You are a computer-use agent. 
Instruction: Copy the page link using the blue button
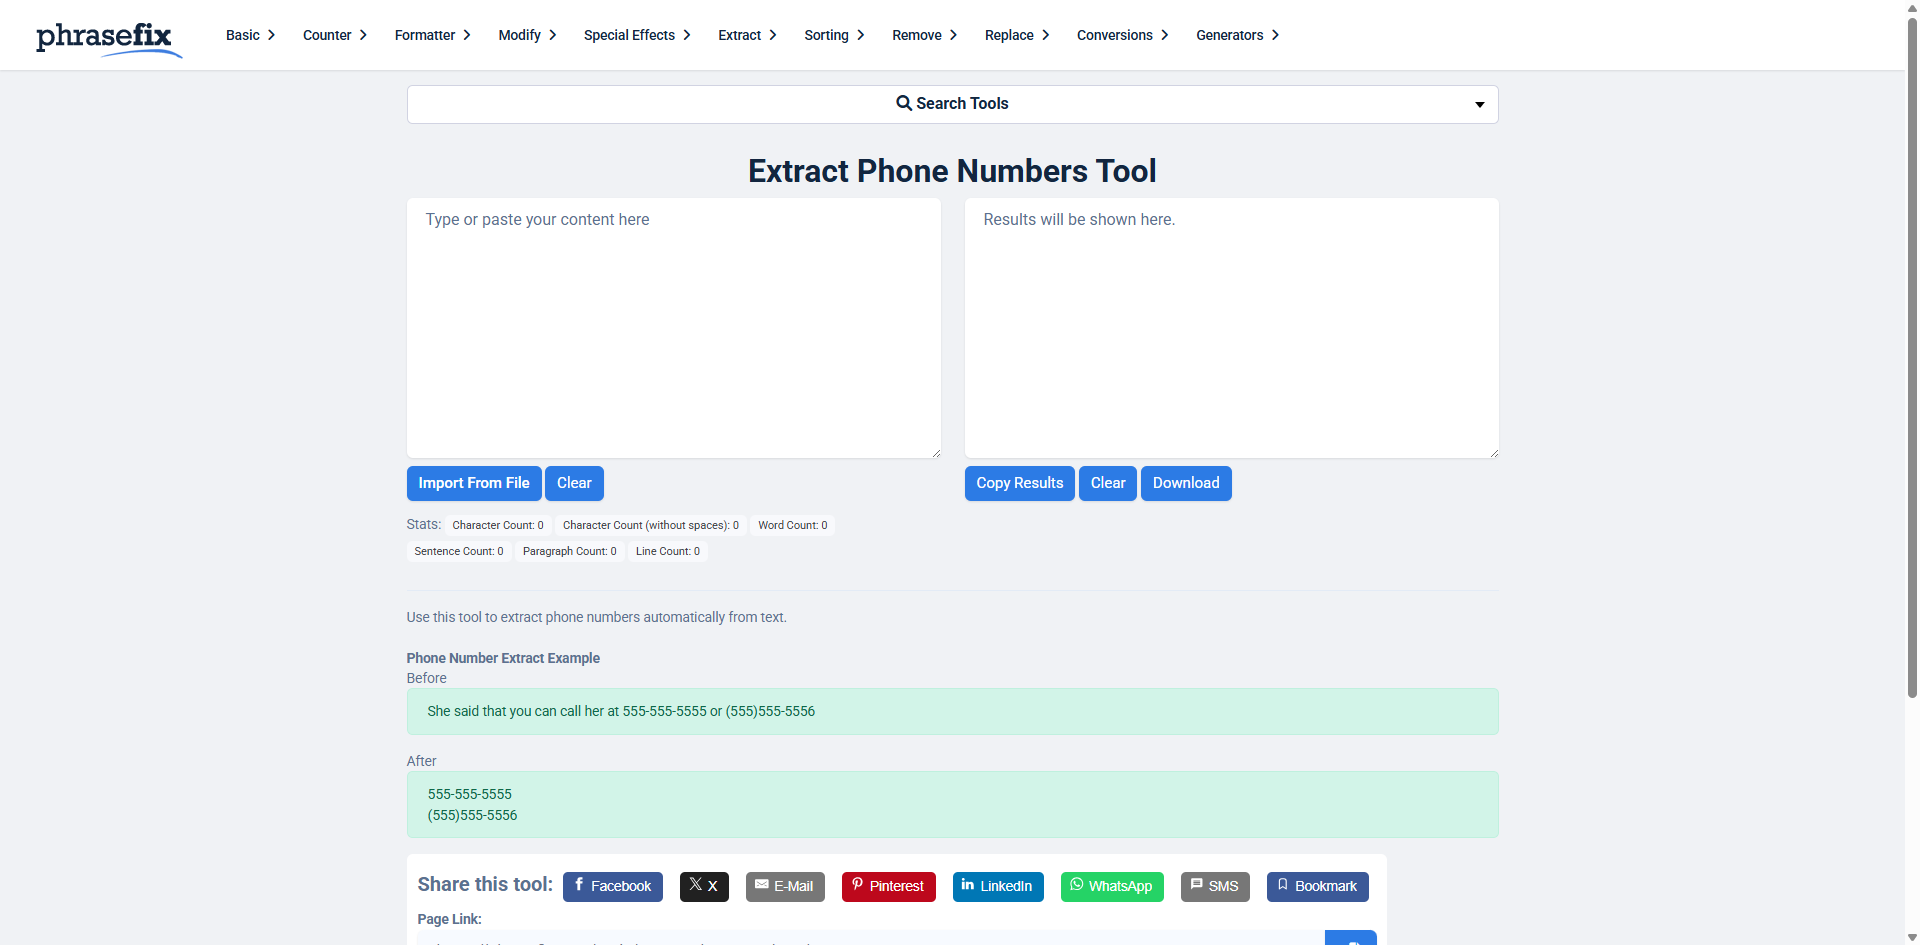point(1351,938)
